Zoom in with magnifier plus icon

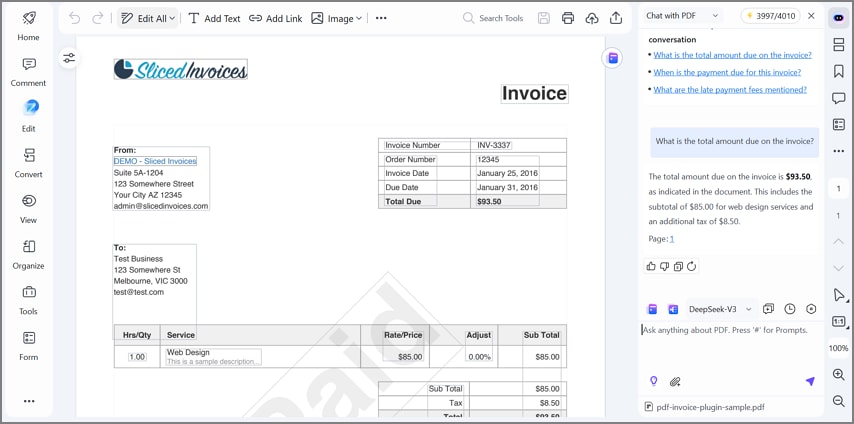click(x=838, y=374)
